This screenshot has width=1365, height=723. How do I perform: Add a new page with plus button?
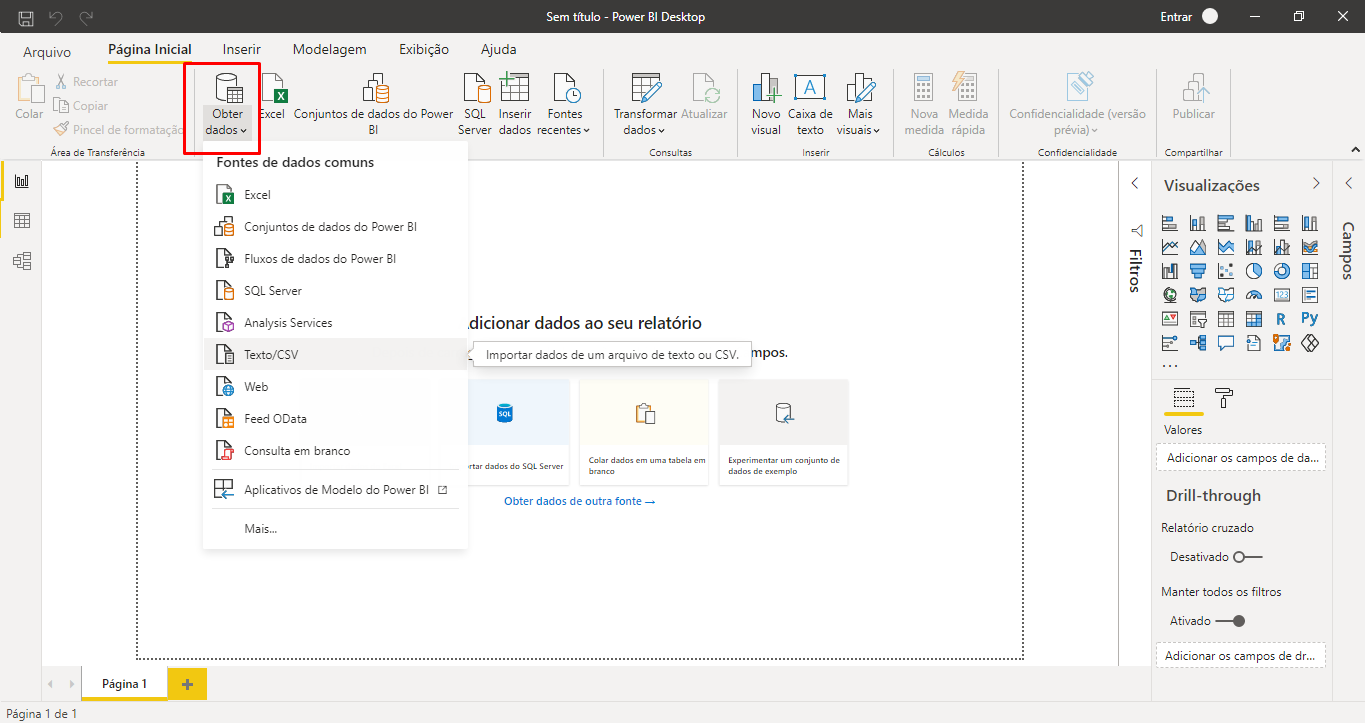187,684
